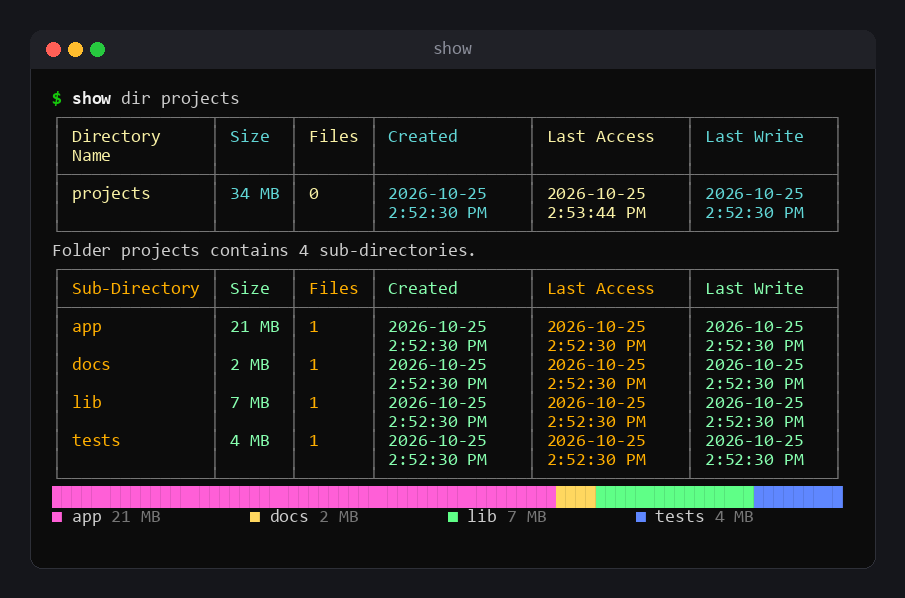
Task: Click the sub-directory table's 'Last Write' header
Action: pyautogui.click(x=754, y=289)
